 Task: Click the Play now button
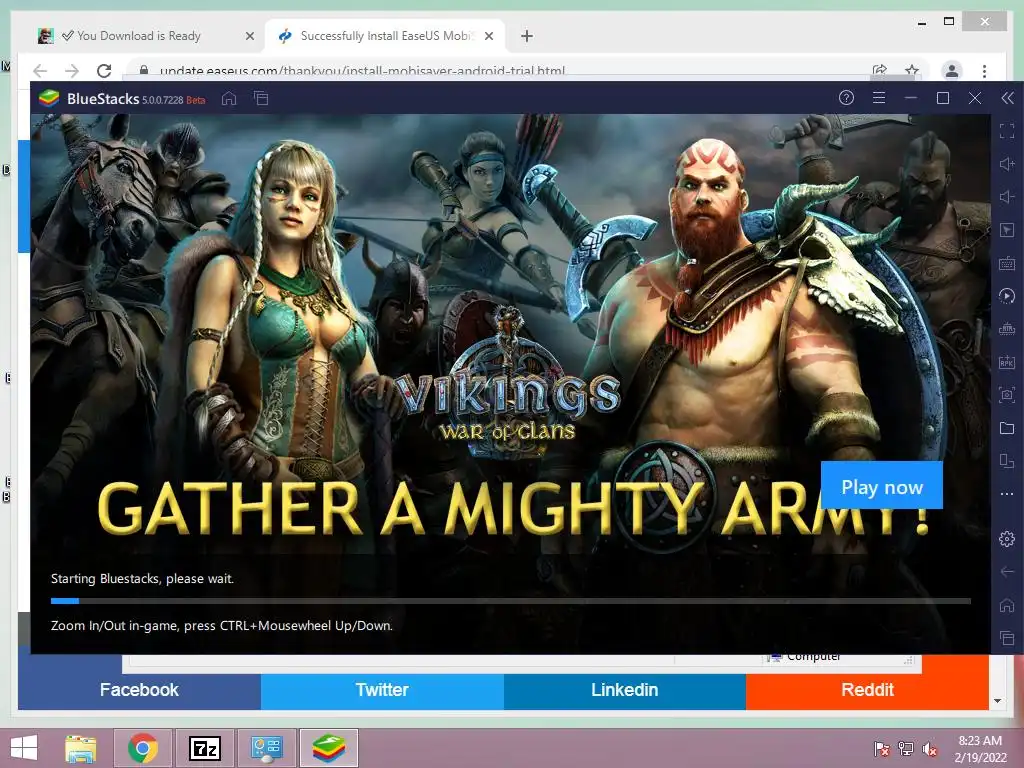coord(882,485)
